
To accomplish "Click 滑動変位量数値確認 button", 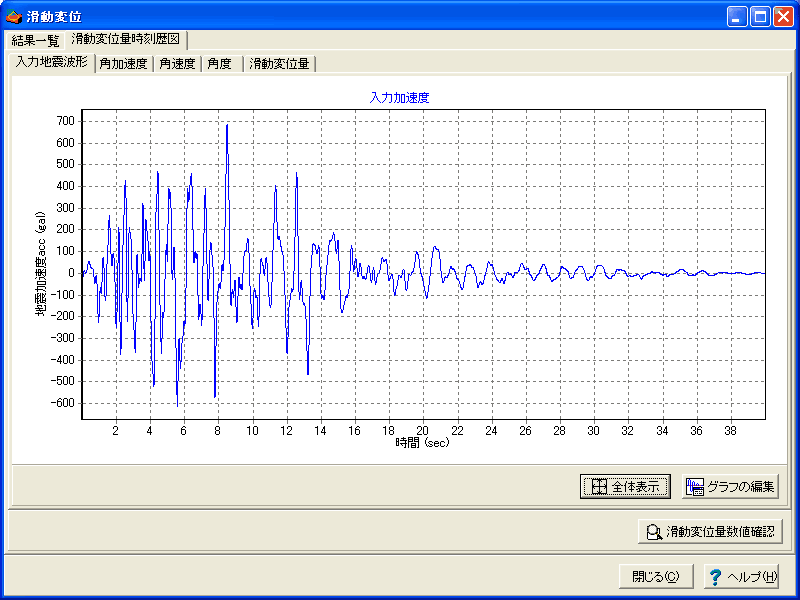I will (710, 532).
